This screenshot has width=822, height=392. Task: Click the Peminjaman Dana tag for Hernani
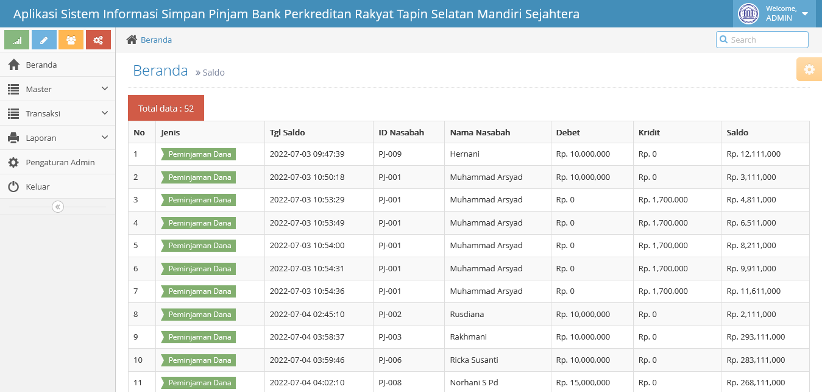(199, 154)
